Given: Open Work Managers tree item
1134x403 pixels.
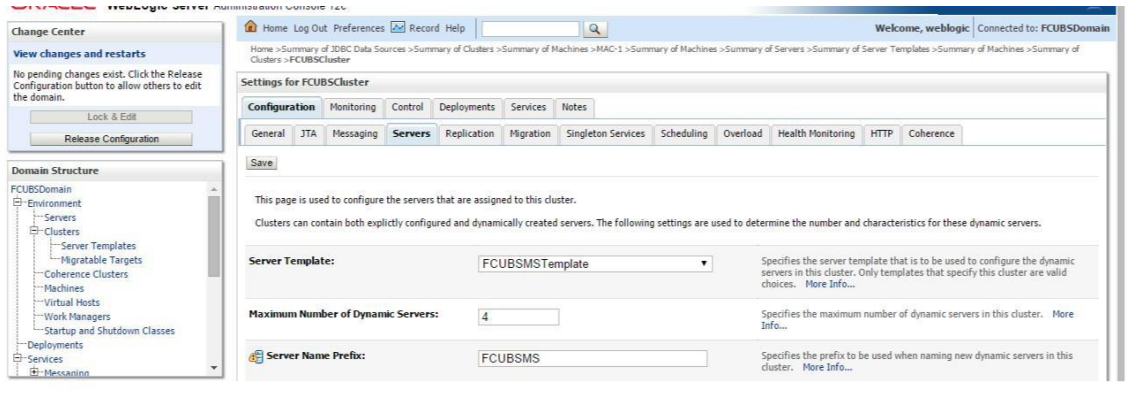Looking at the screenshot, I should click(77, 317).
